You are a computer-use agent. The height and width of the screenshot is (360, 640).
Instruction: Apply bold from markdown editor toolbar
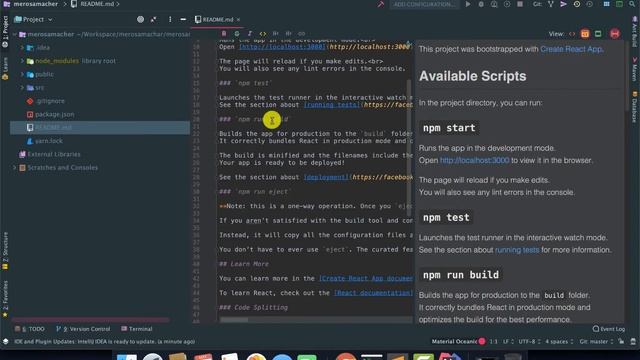pos(224,33)
